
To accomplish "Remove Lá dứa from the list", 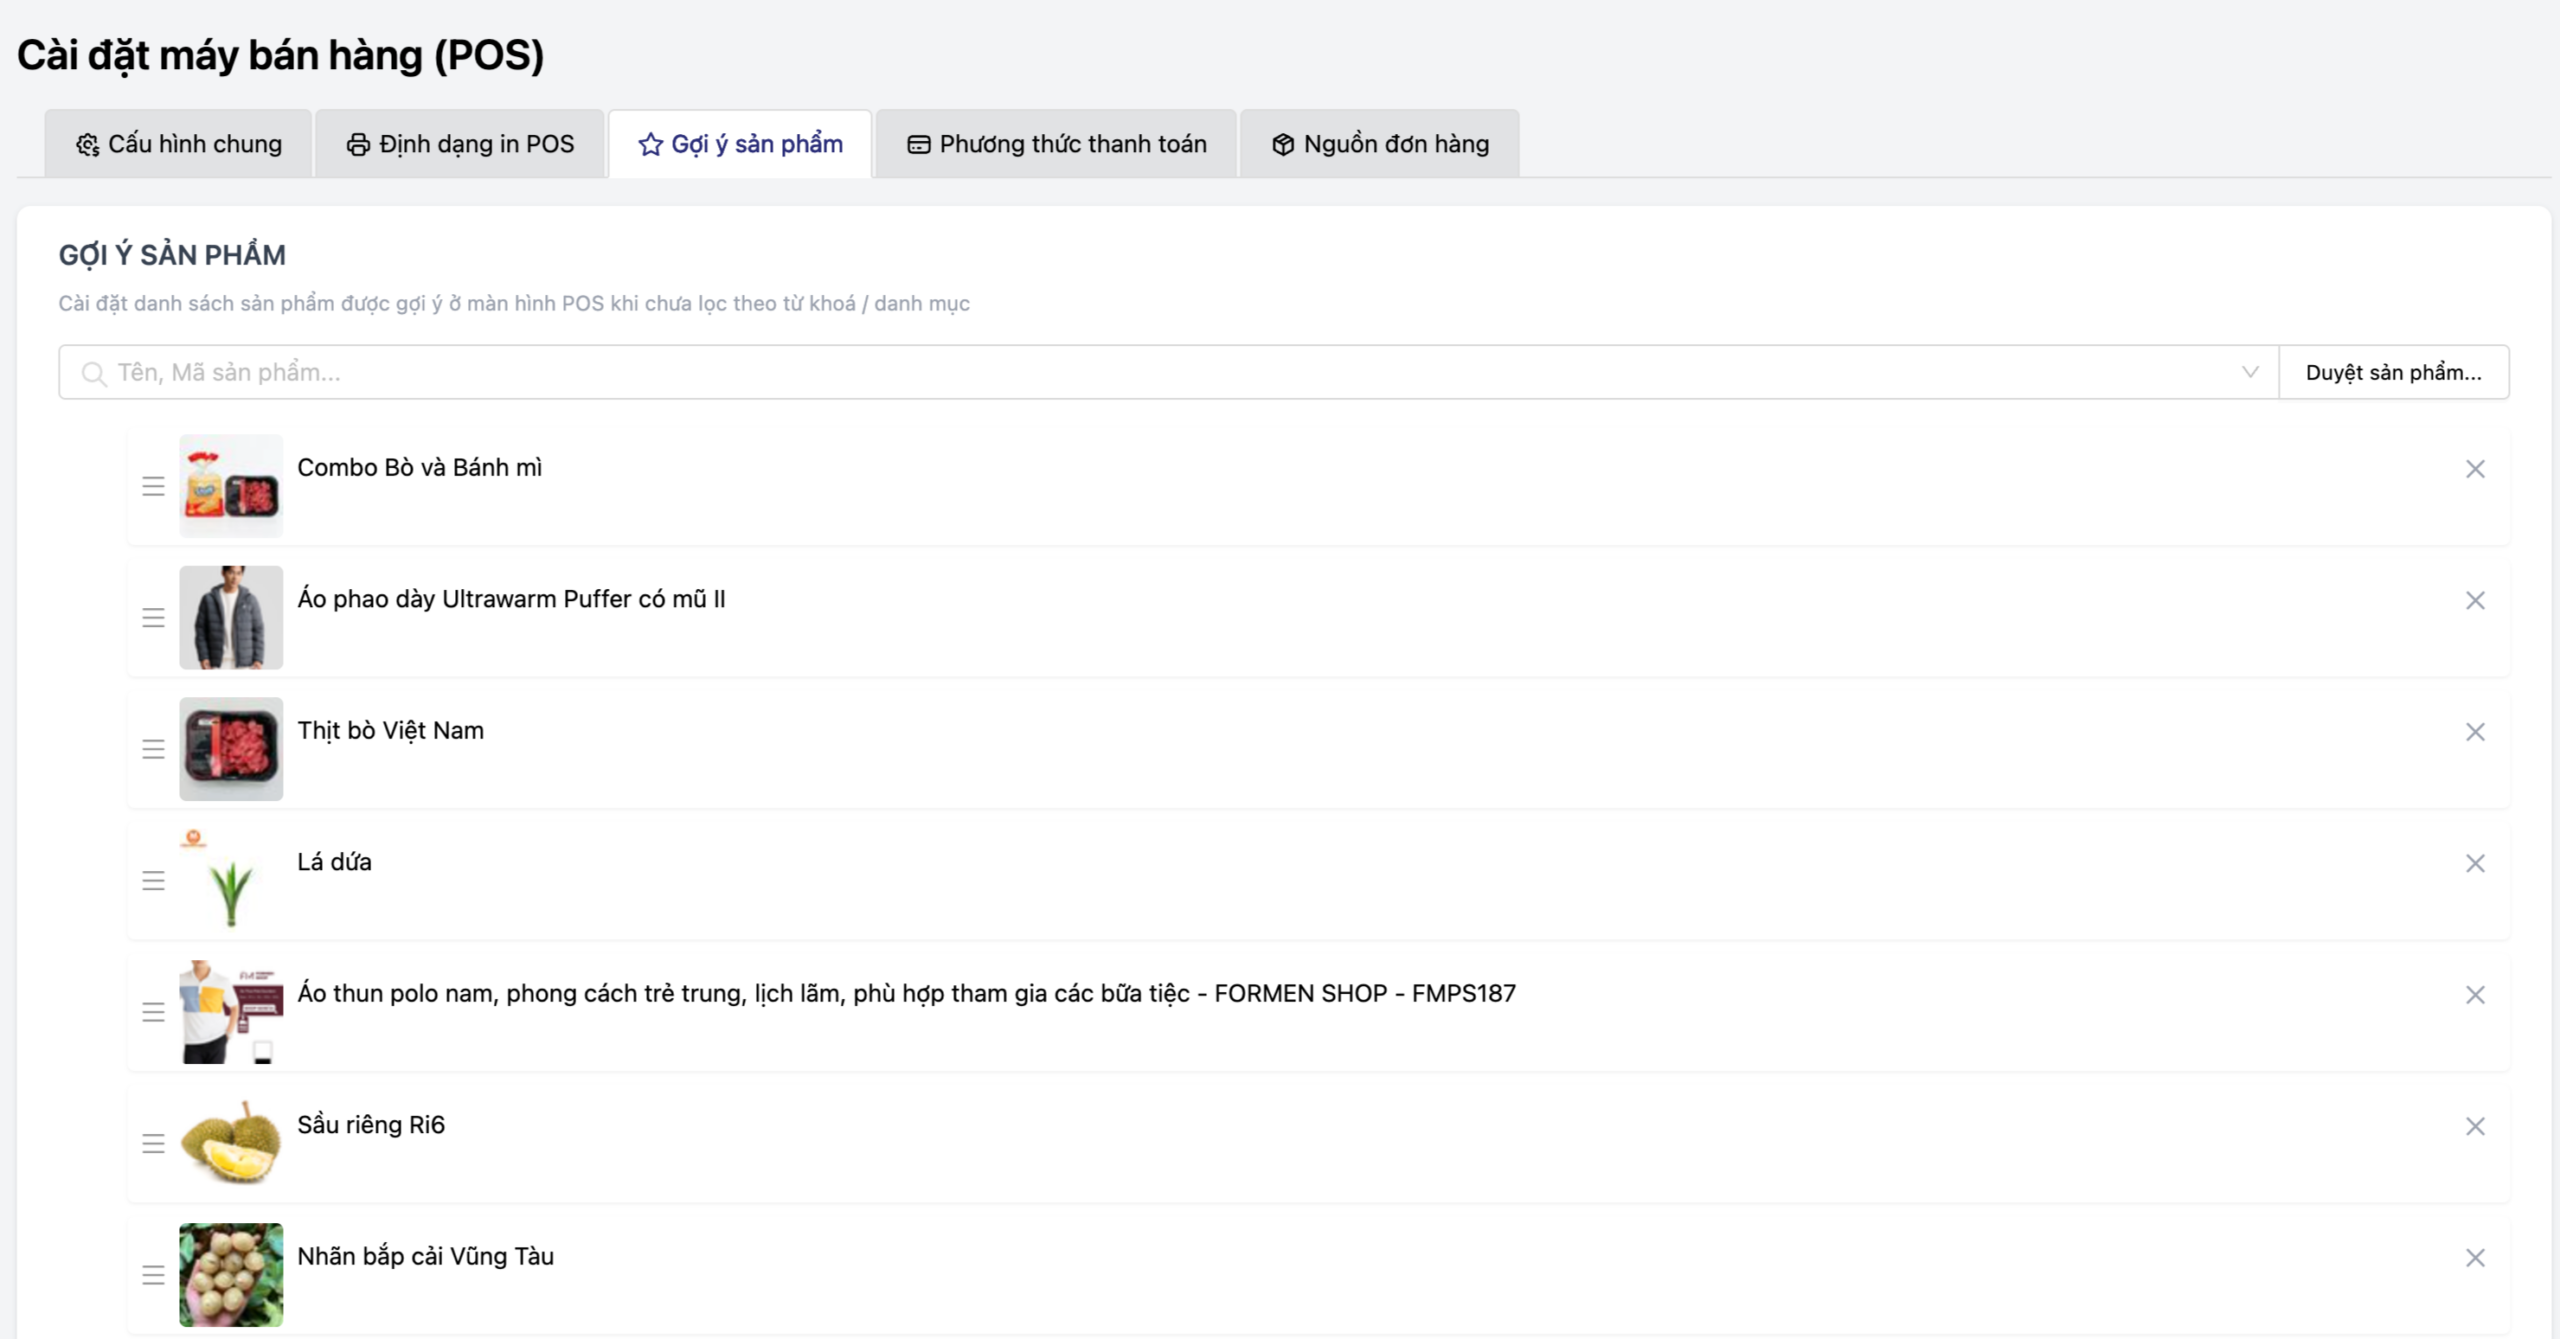I will click(x=2474, y=863).
